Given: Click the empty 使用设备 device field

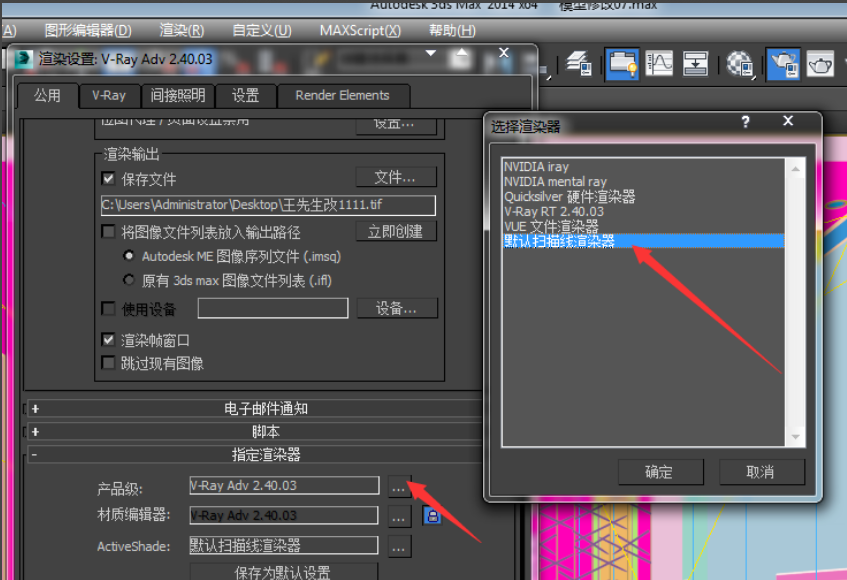Looking at the screenshot, I should [273, 308].
